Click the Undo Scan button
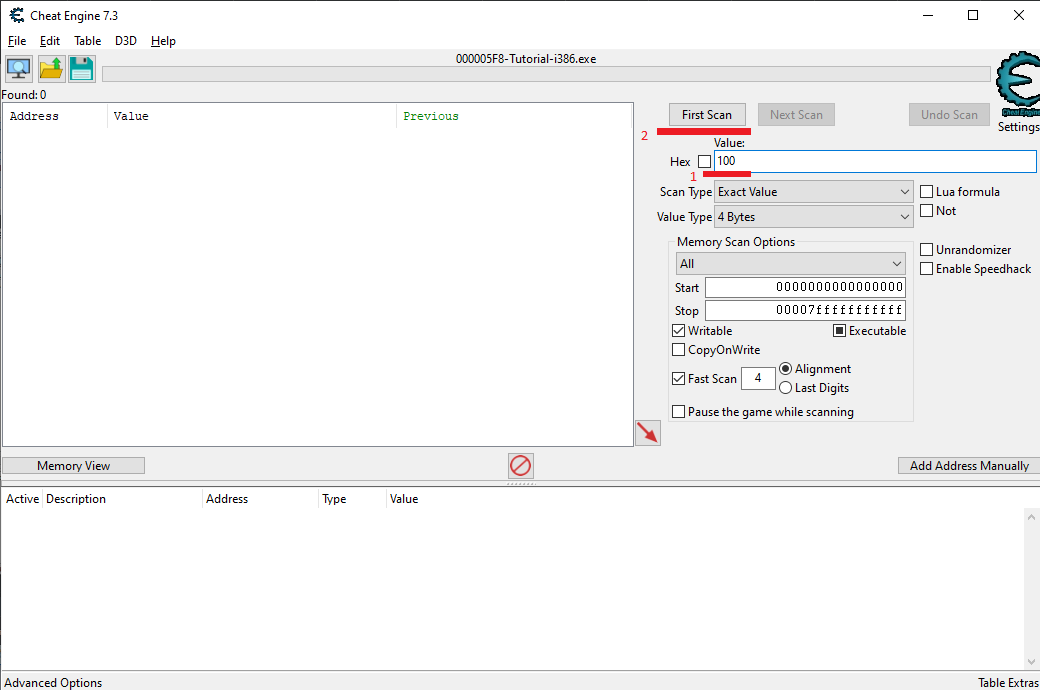This screenshot has width=1040, height=690. 949,115
